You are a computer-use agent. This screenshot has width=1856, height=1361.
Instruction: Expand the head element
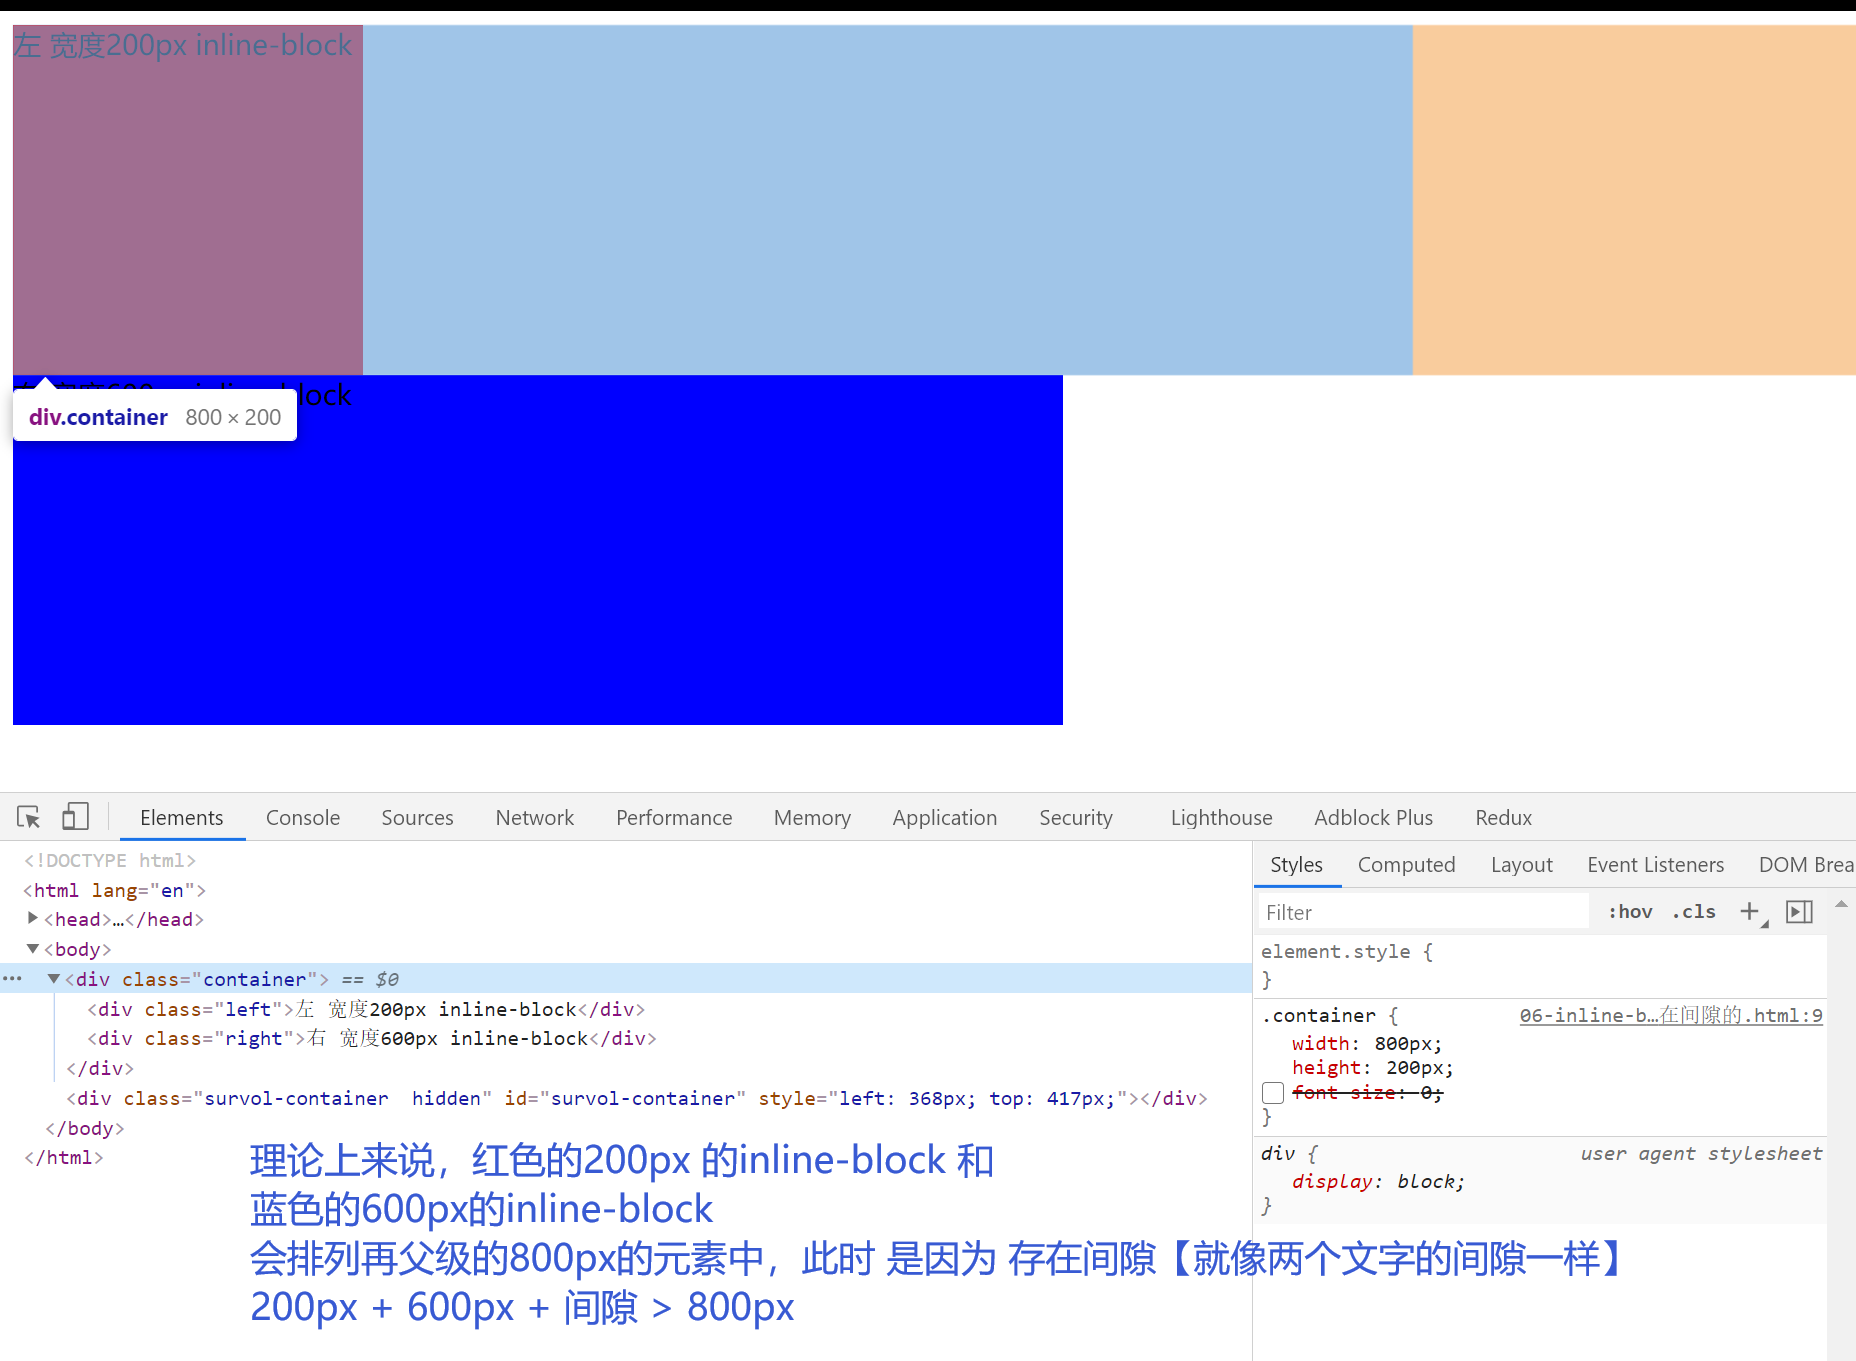(x=32, y=918)
